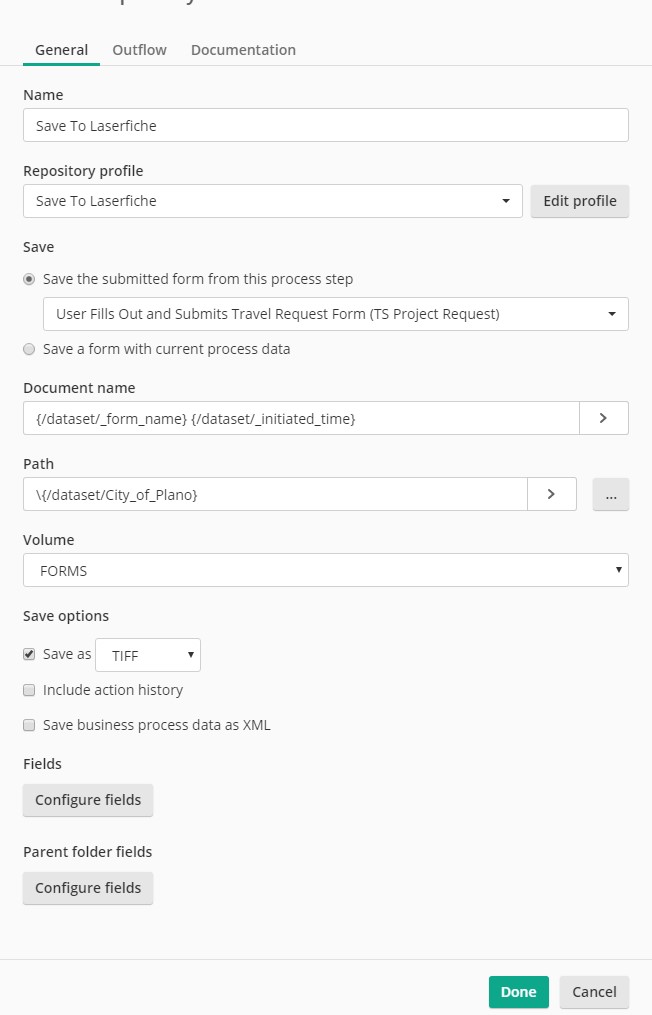Open the Documentation tab

pyautogui.click(x=243, y=50)
